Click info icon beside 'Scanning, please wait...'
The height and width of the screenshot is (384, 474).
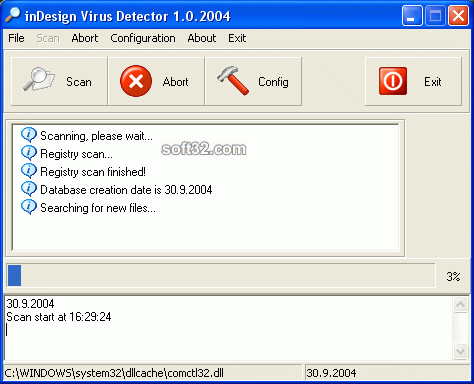[x=29, y=135]
